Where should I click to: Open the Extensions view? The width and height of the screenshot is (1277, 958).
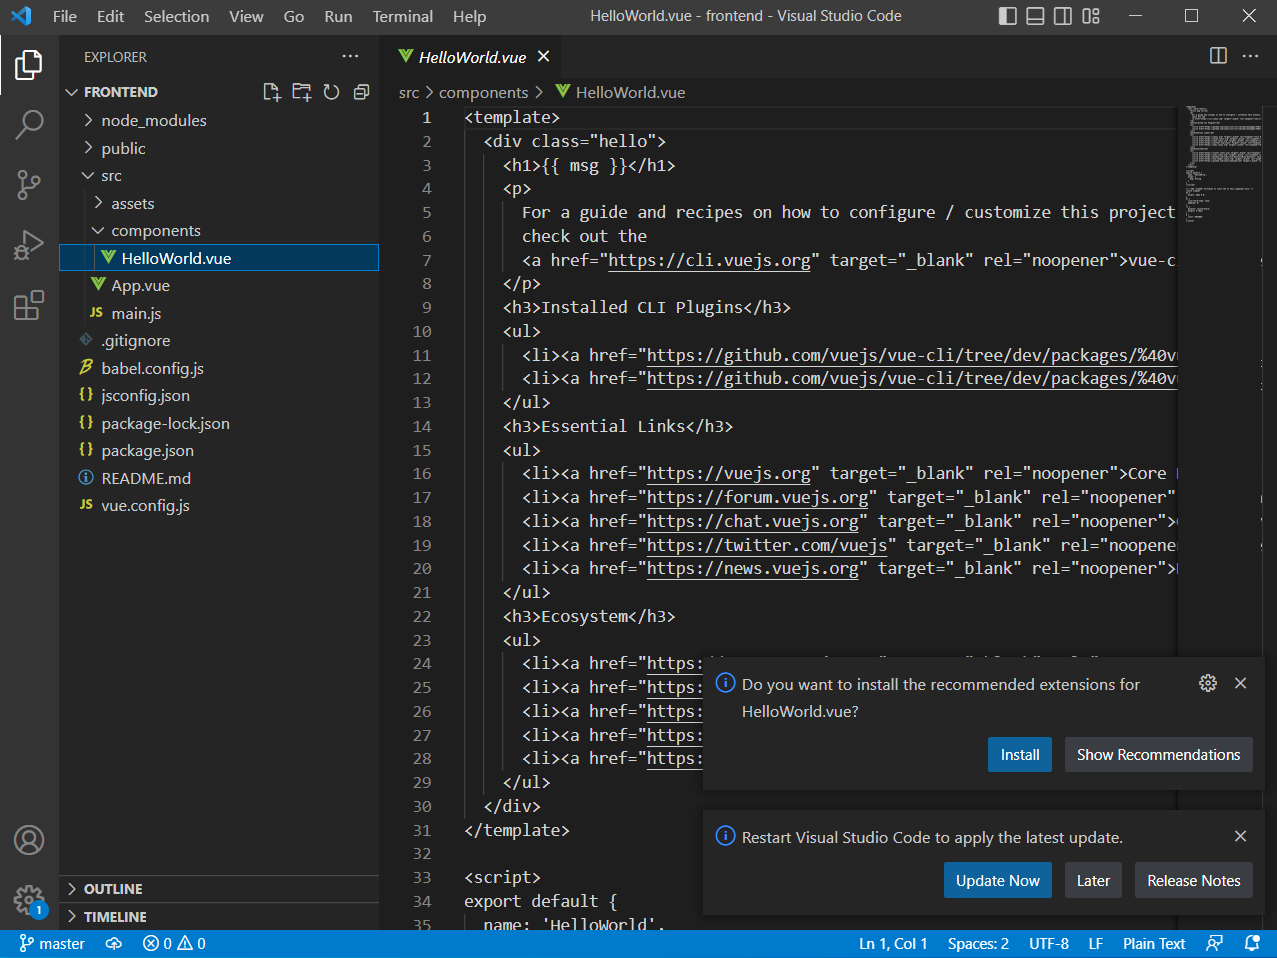(29, 305)
